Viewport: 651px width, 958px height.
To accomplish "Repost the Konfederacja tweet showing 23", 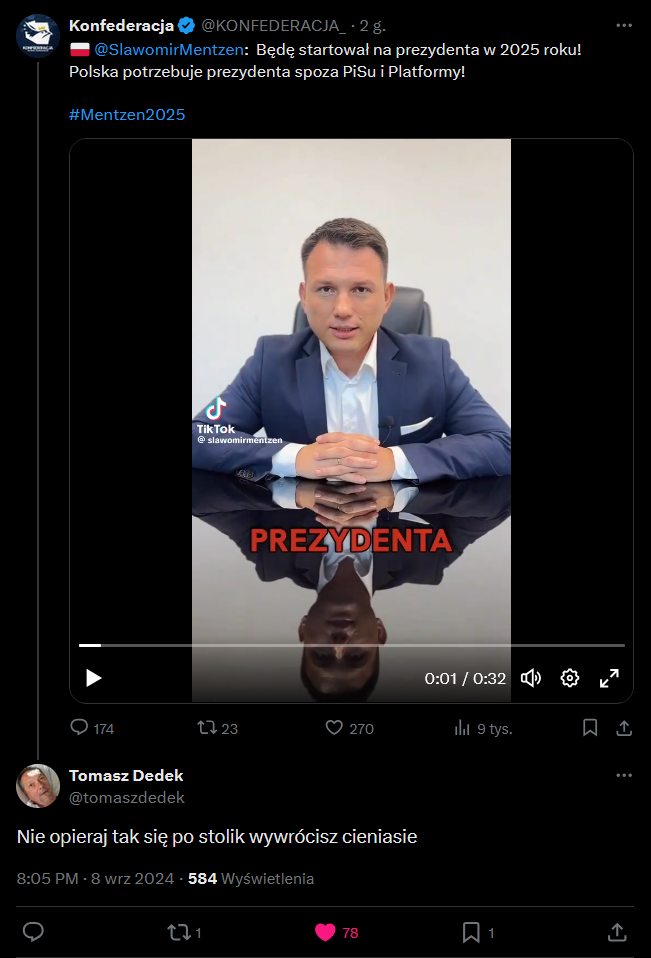I will 207,727.
